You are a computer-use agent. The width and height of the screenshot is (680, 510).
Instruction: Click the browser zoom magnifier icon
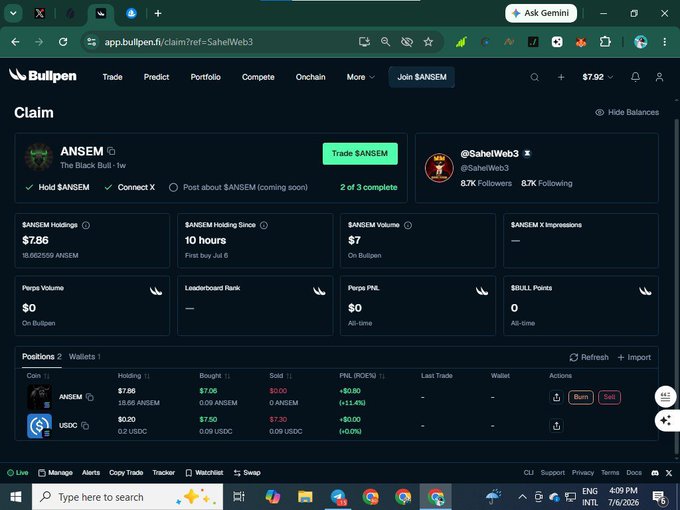point(385,42)
